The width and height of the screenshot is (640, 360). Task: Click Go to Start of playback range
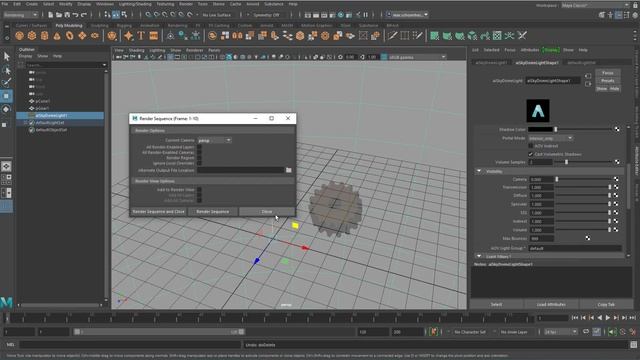(x=575, y=318)
